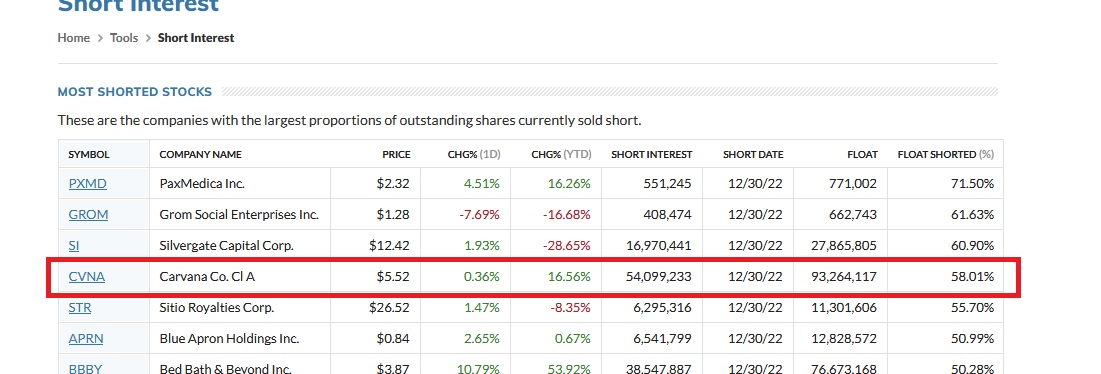Click the Short Interest breadcrumb

(x=196, y=38)
